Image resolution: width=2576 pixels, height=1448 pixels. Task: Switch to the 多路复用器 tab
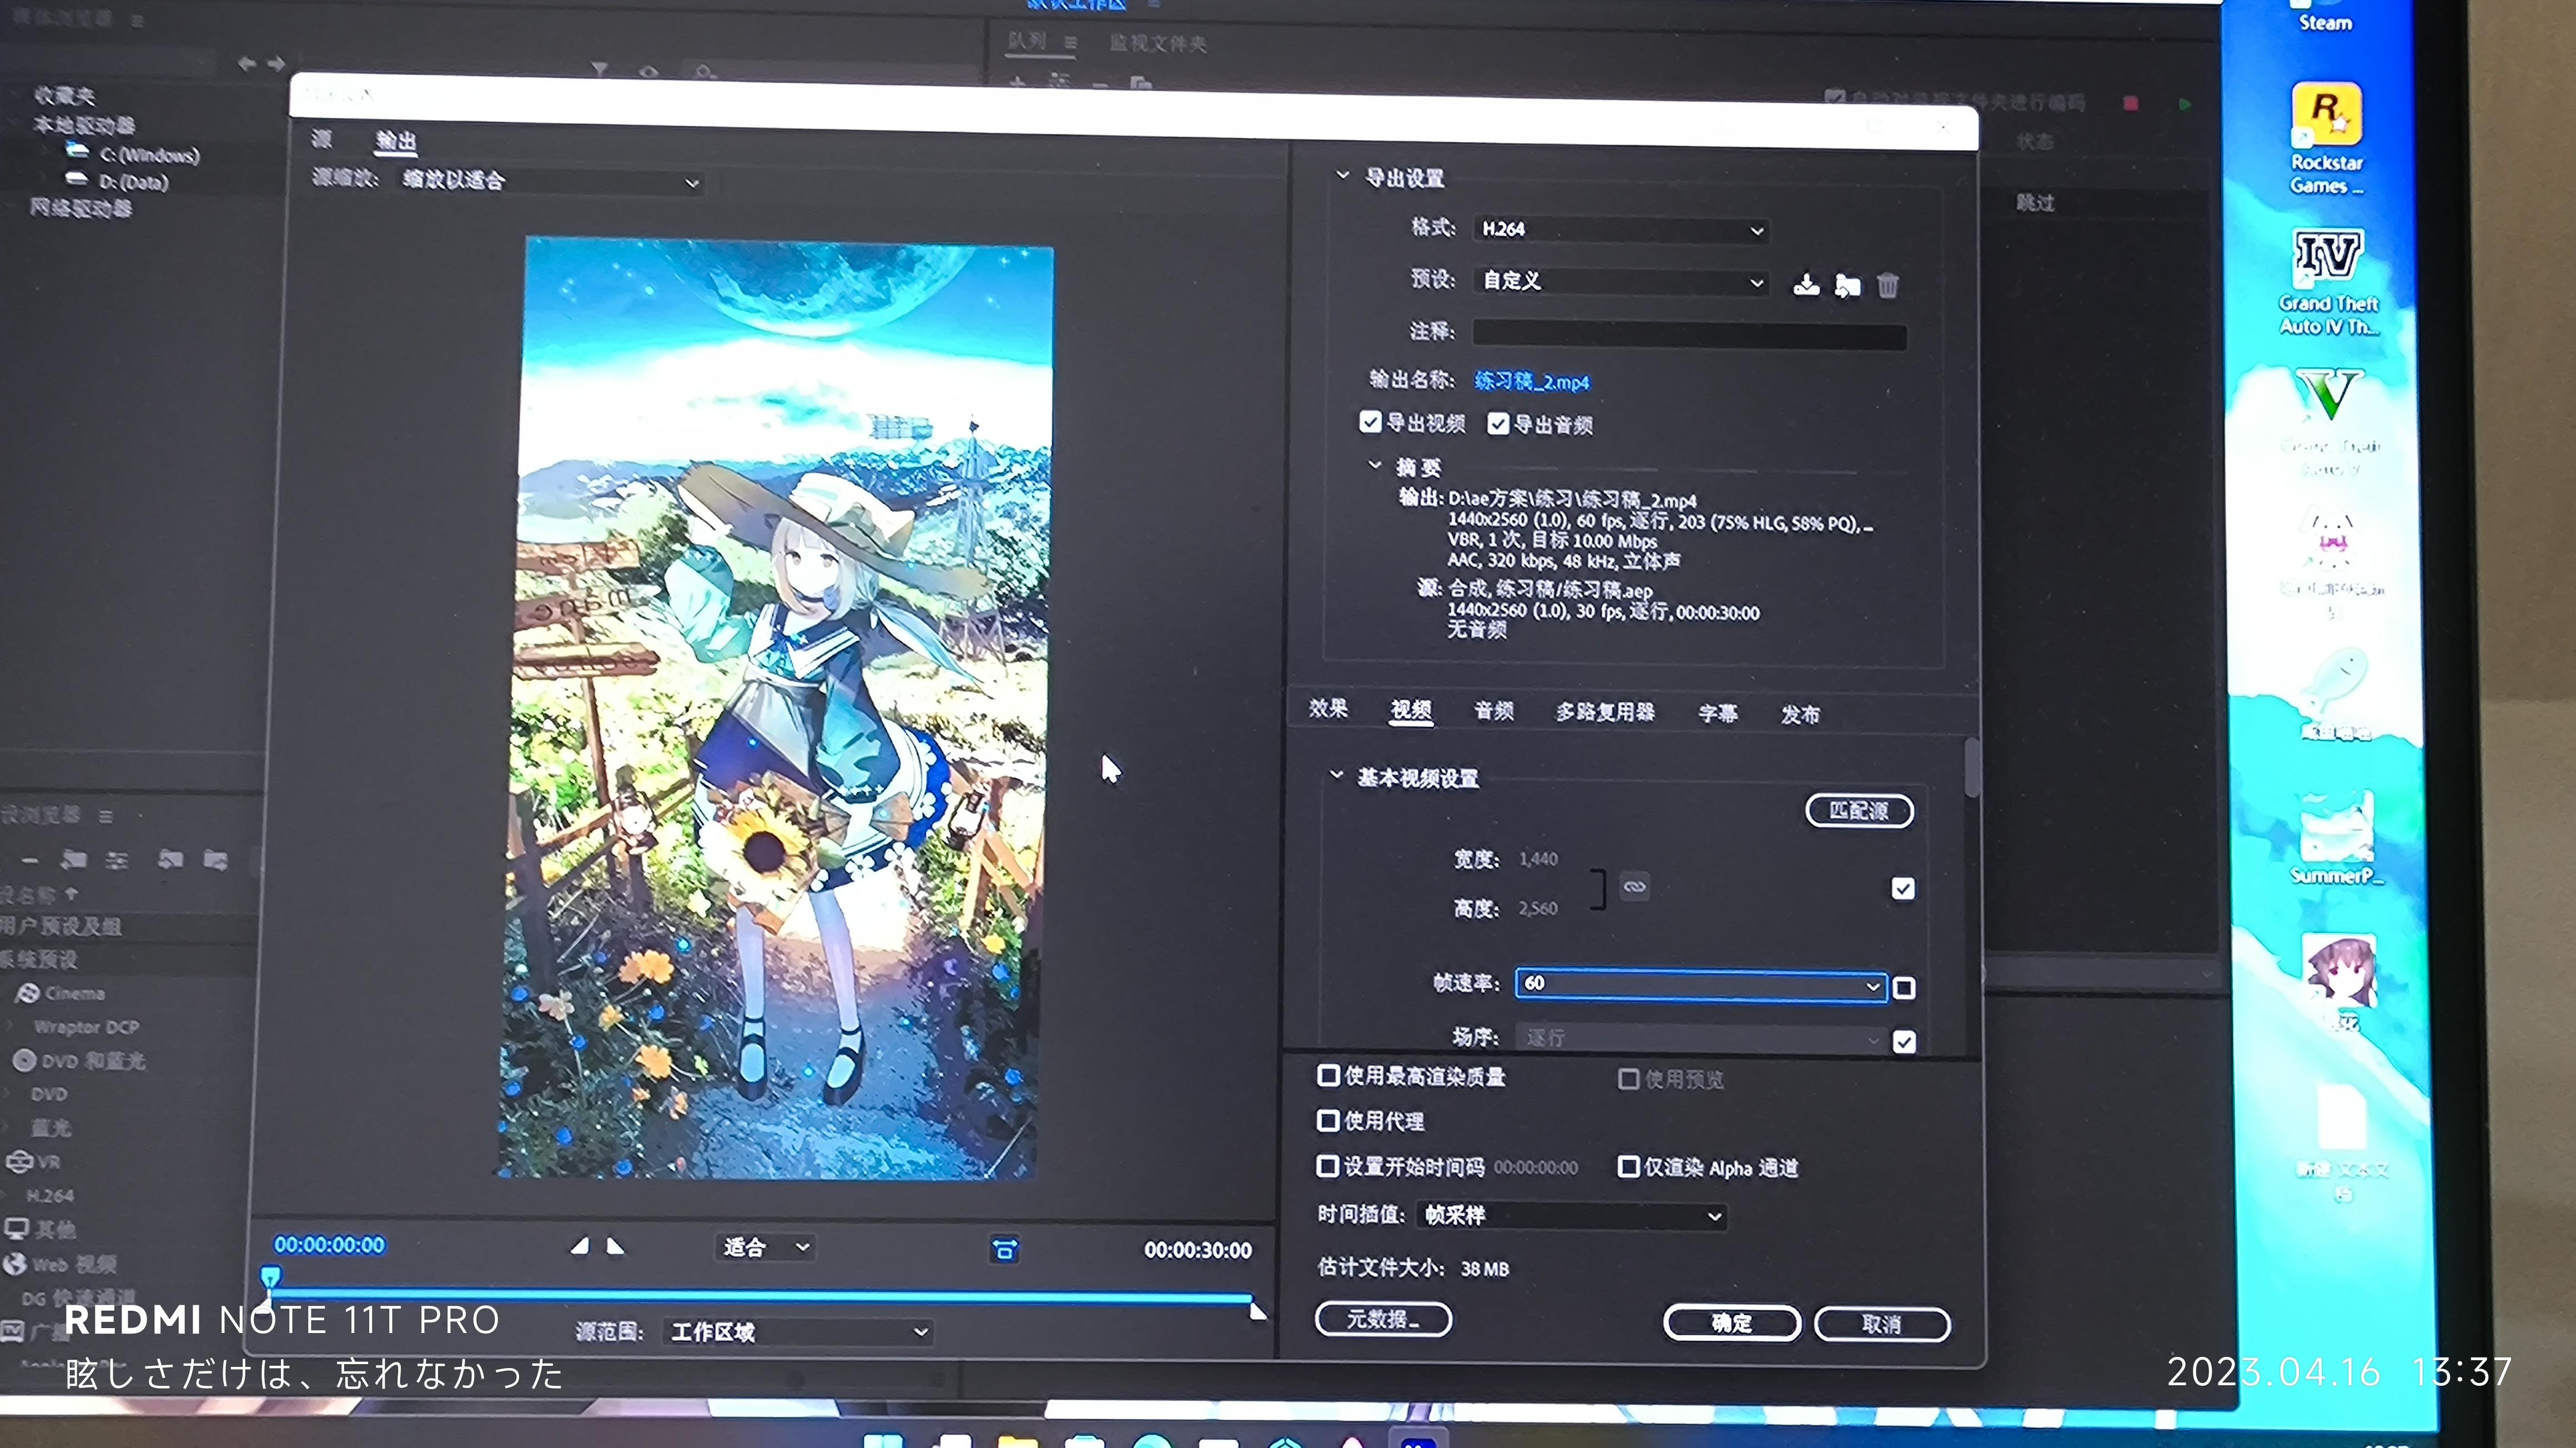coord(1605,712)
